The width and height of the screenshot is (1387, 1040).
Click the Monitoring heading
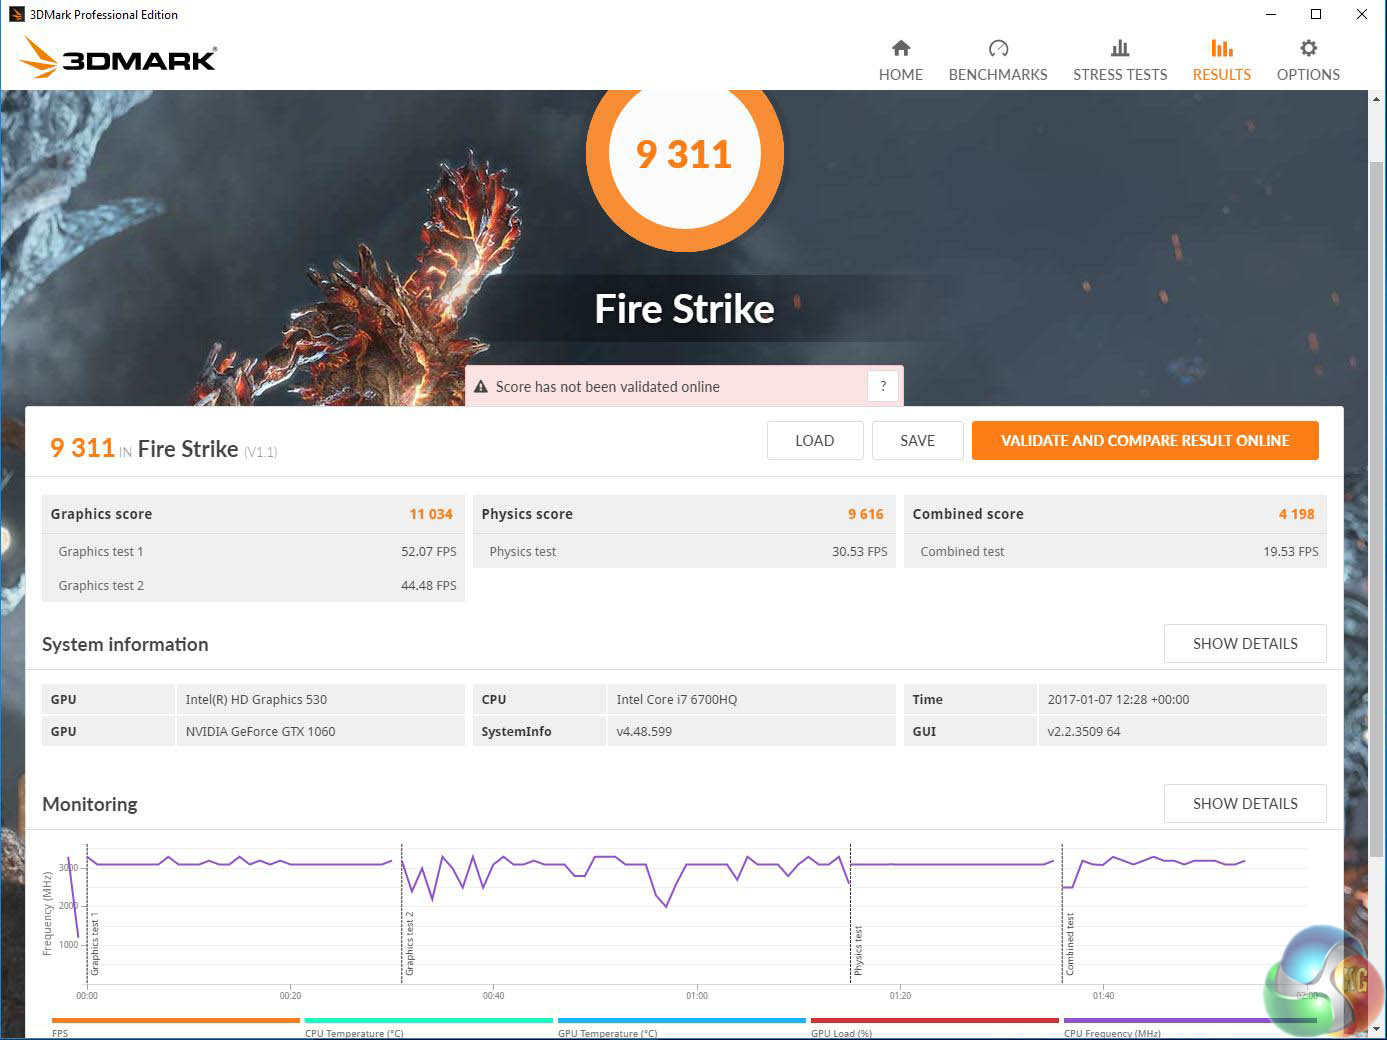tap(90, 805)
